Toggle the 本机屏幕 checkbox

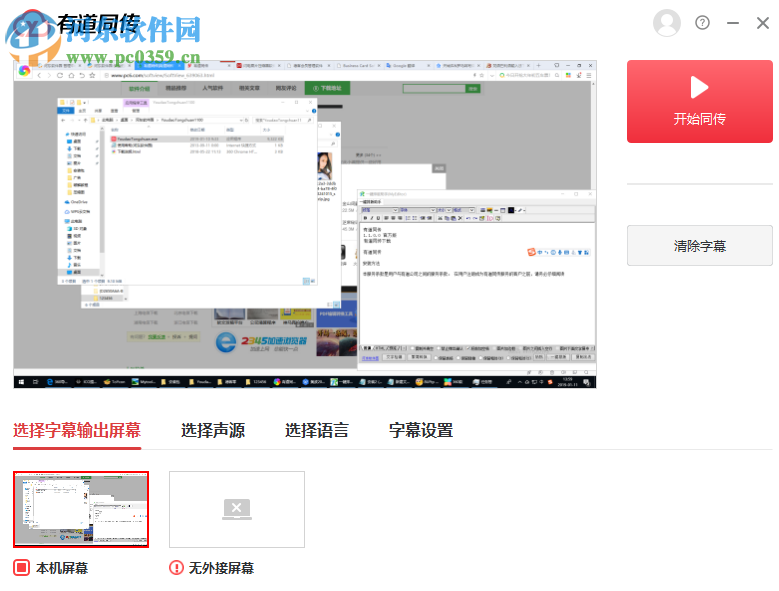[x=21, y=567]
